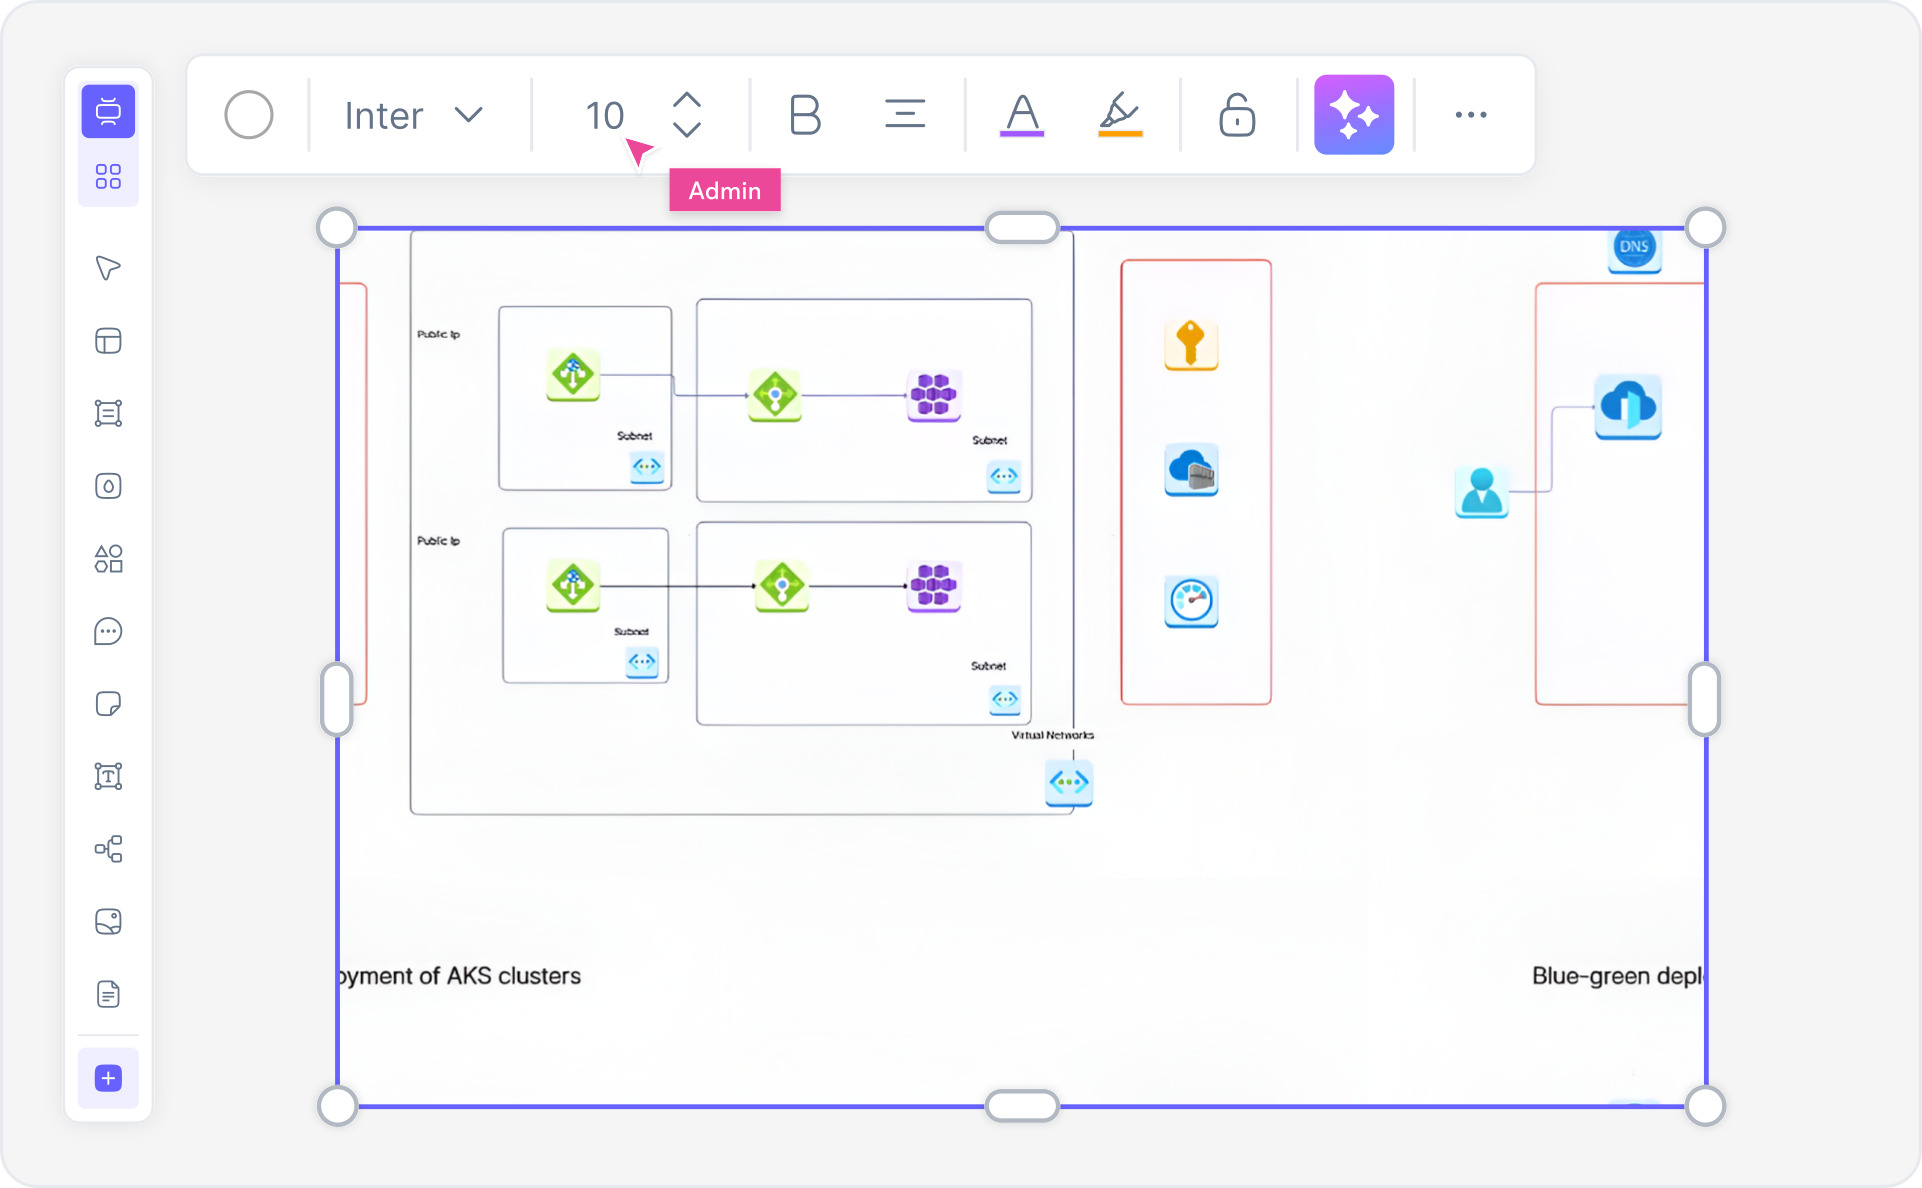Screen dimensions: 1922x1188
Task: Open the comment tool
Action: coord(108,631)
